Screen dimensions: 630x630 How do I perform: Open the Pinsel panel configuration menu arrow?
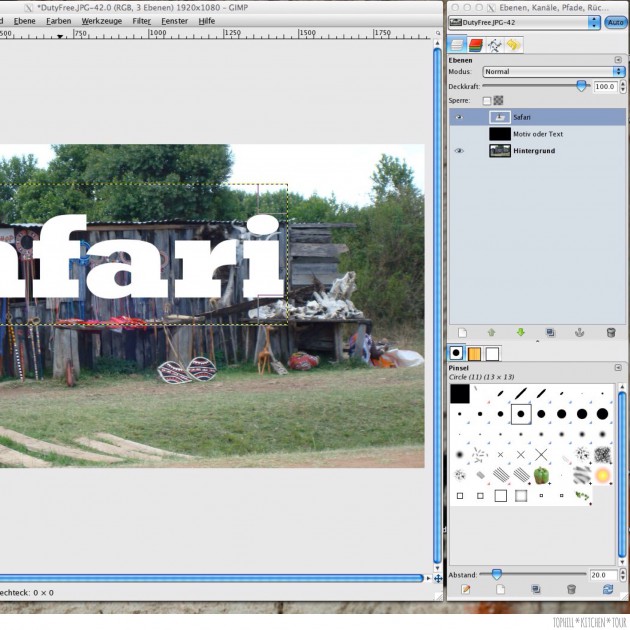point(618,368)
